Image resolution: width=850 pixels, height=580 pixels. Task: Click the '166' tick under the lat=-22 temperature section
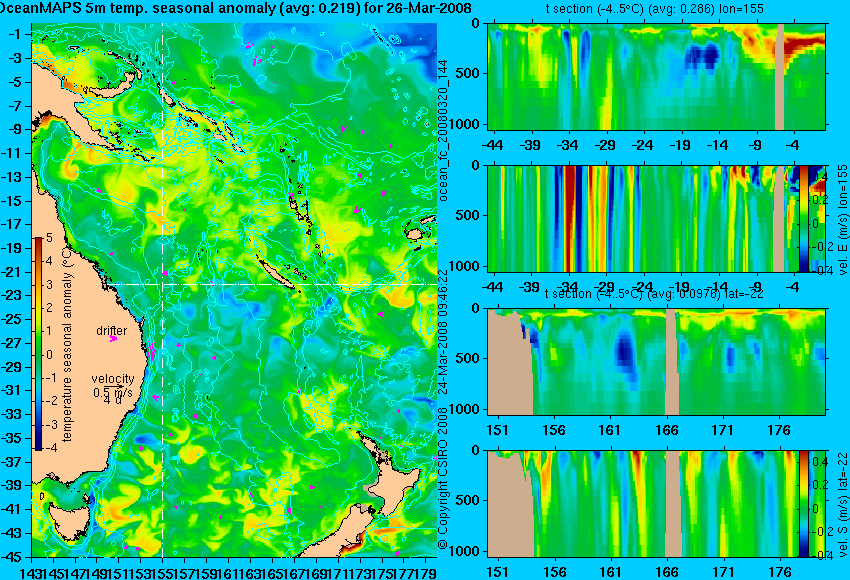click(x=666, y=430)
